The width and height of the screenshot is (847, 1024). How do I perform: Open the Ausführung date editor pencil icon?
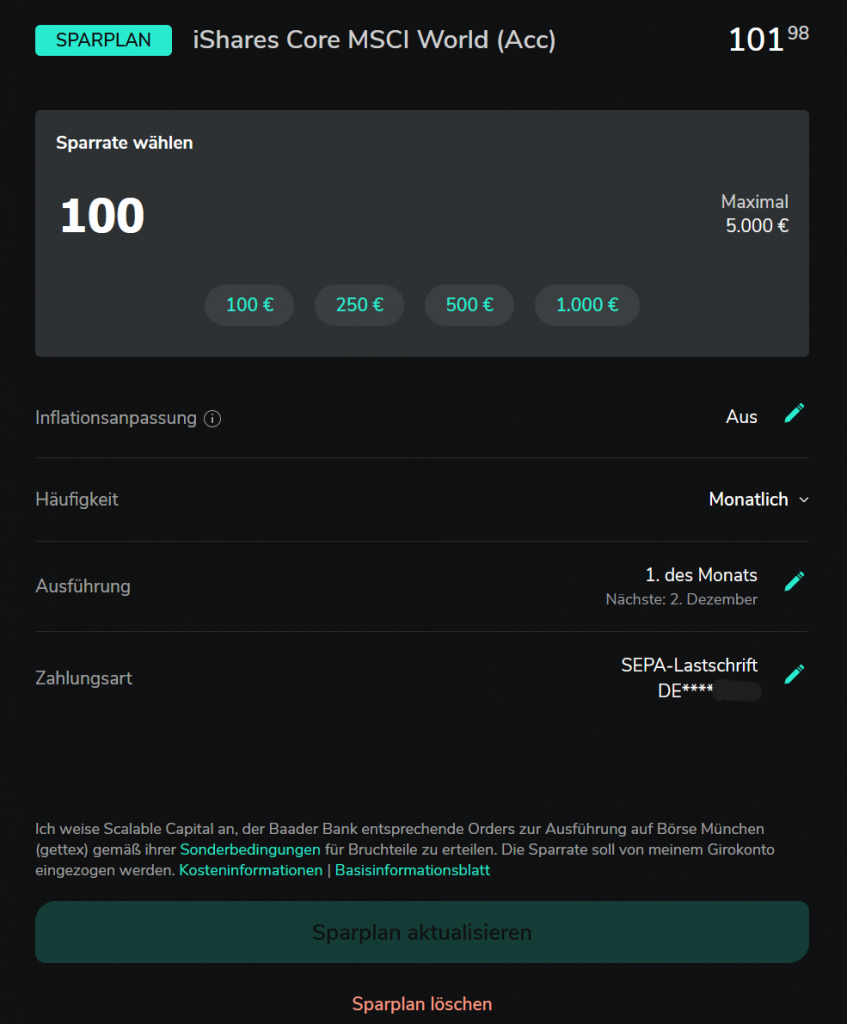795,581
